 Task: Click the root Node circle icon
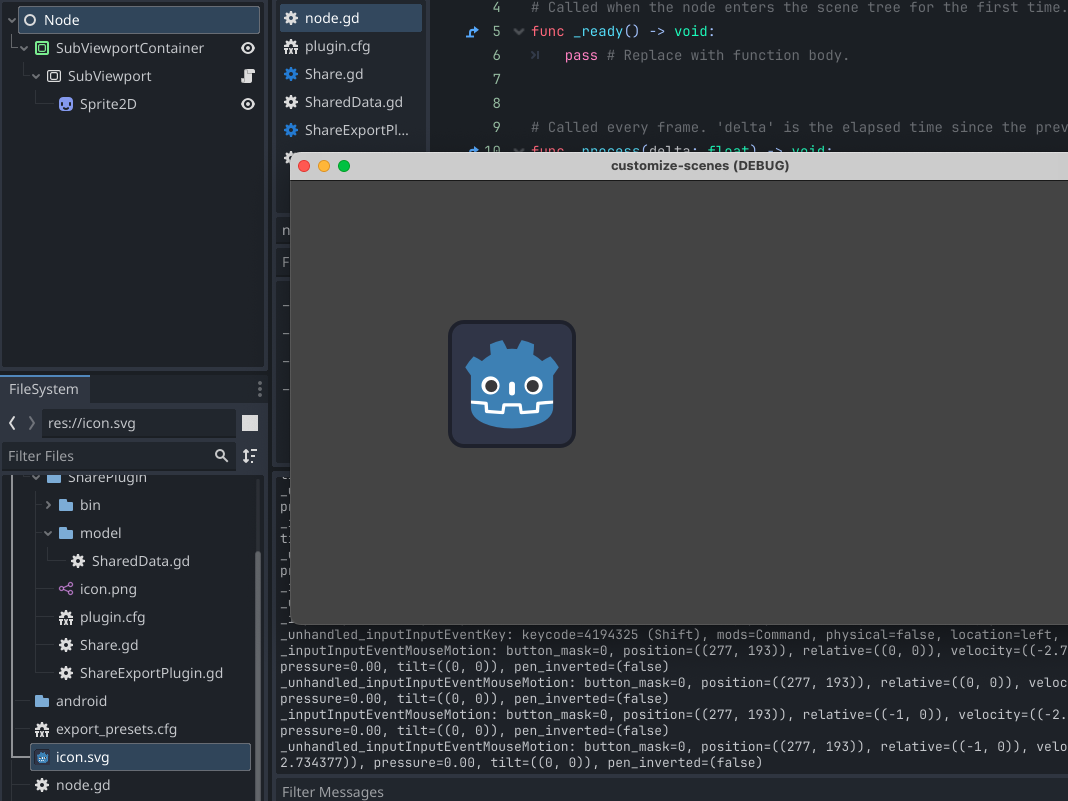[30, 20]
